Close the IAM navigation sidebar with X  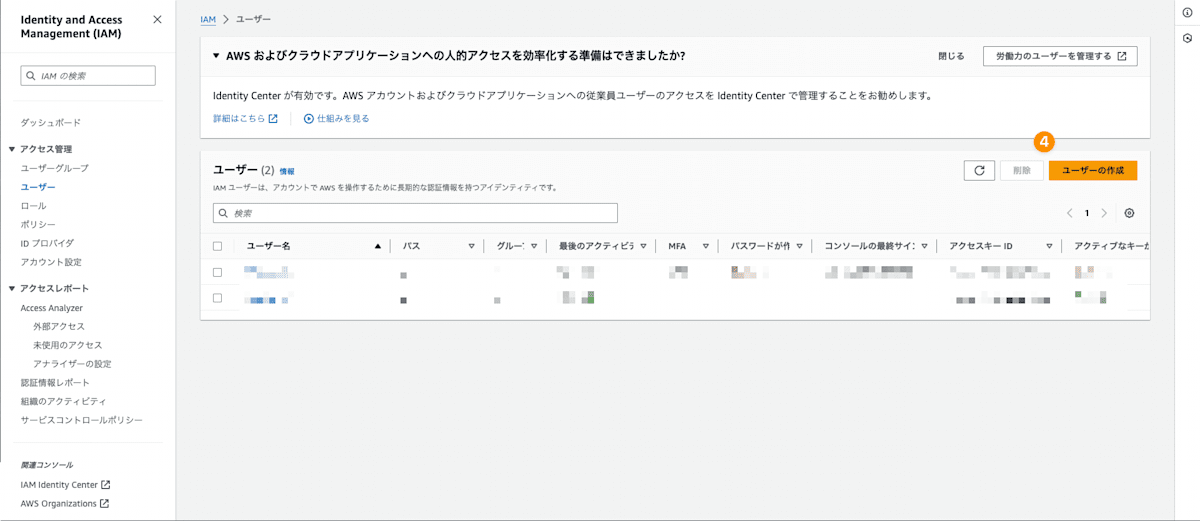(x=157, y=19)
